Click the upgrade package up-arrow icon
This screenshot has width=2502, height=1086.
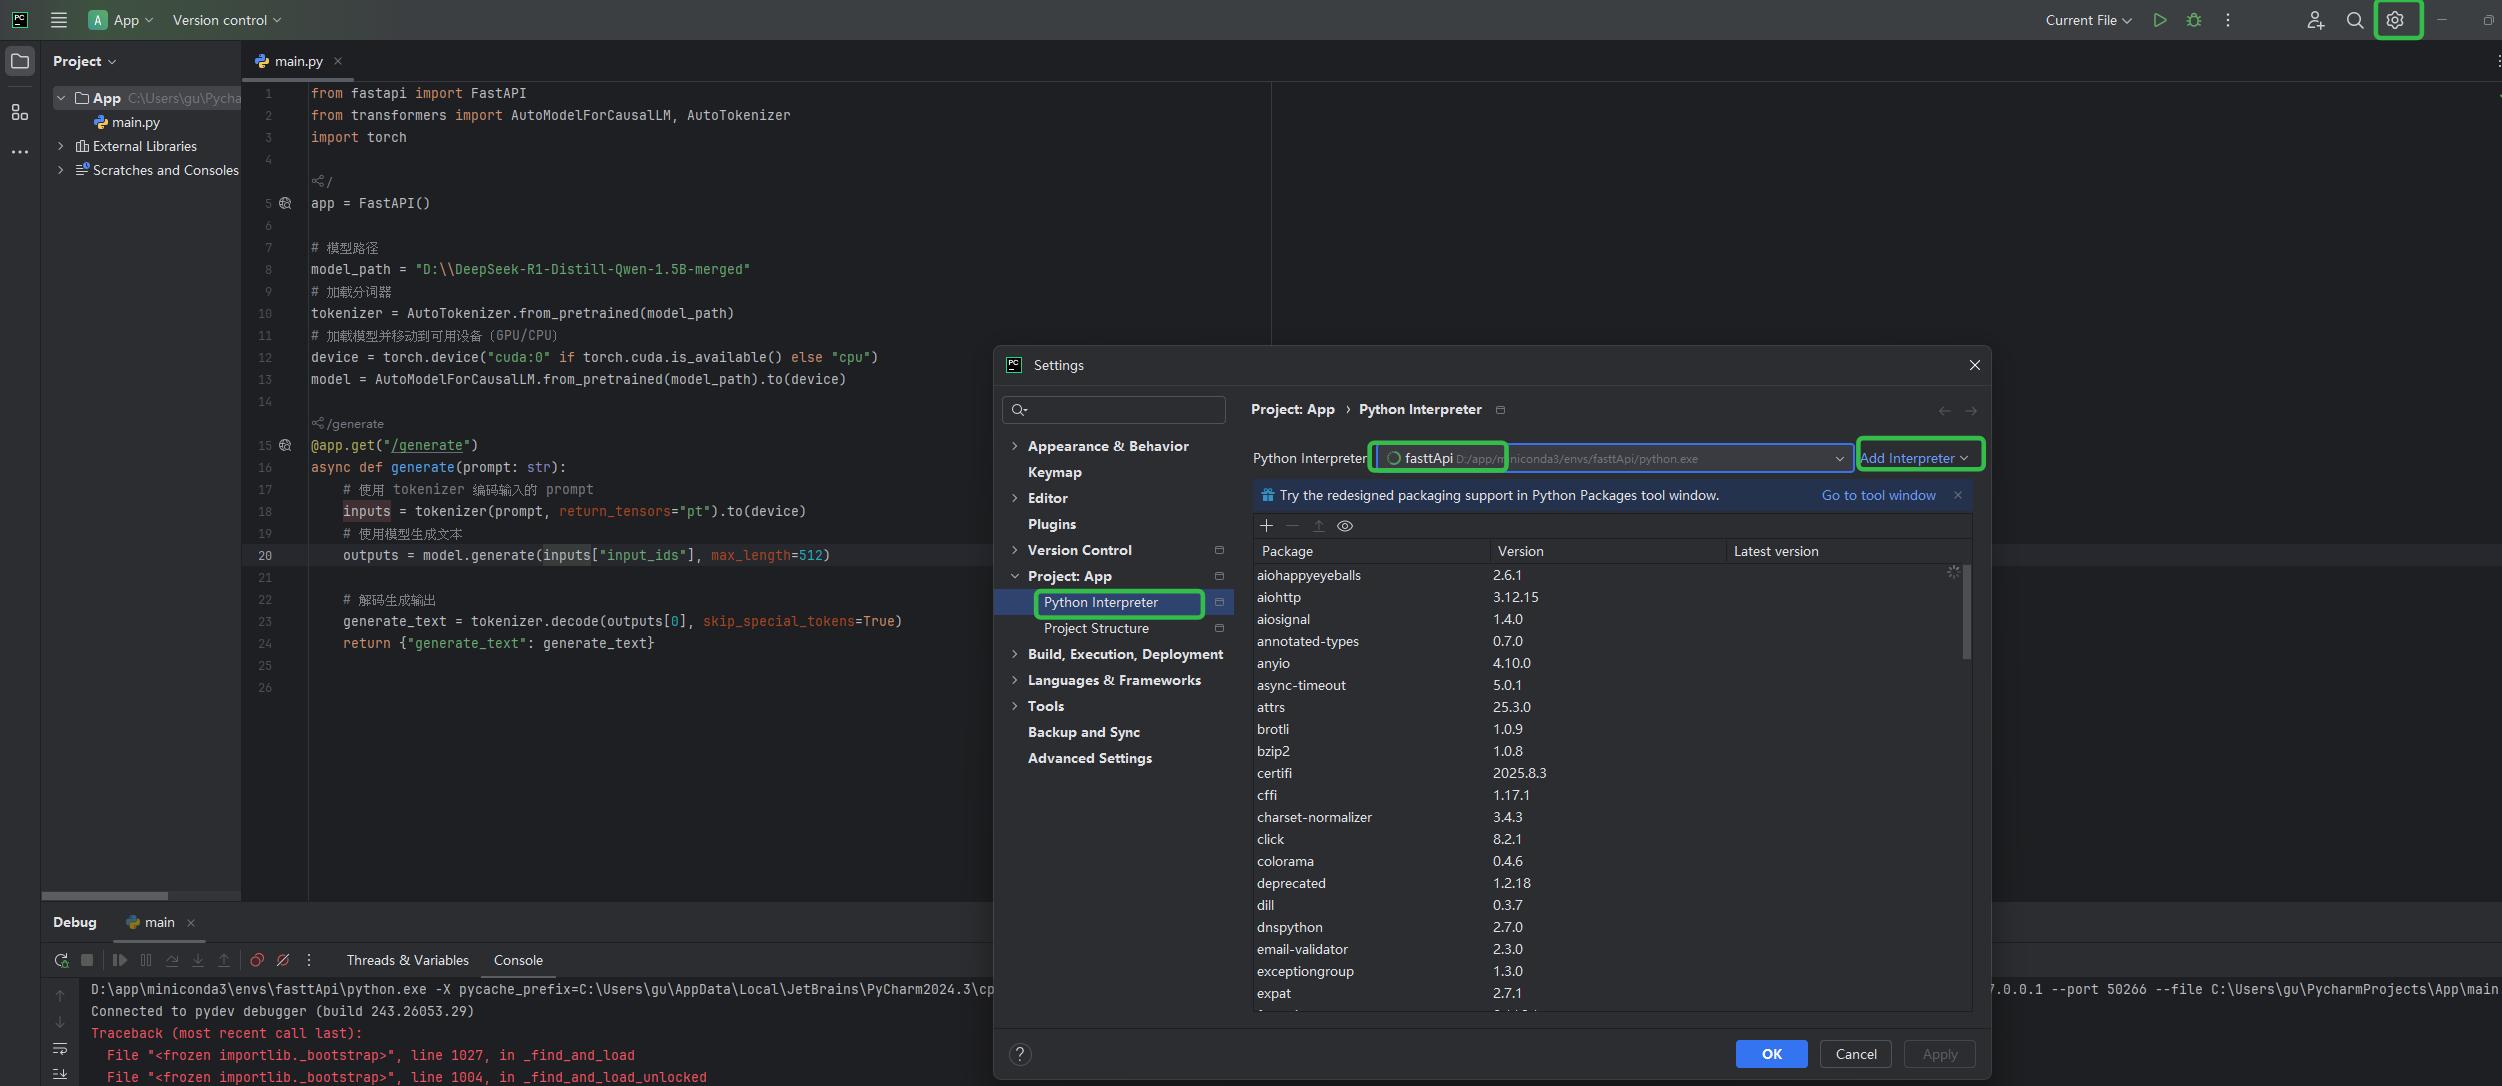click(1319, 526)
